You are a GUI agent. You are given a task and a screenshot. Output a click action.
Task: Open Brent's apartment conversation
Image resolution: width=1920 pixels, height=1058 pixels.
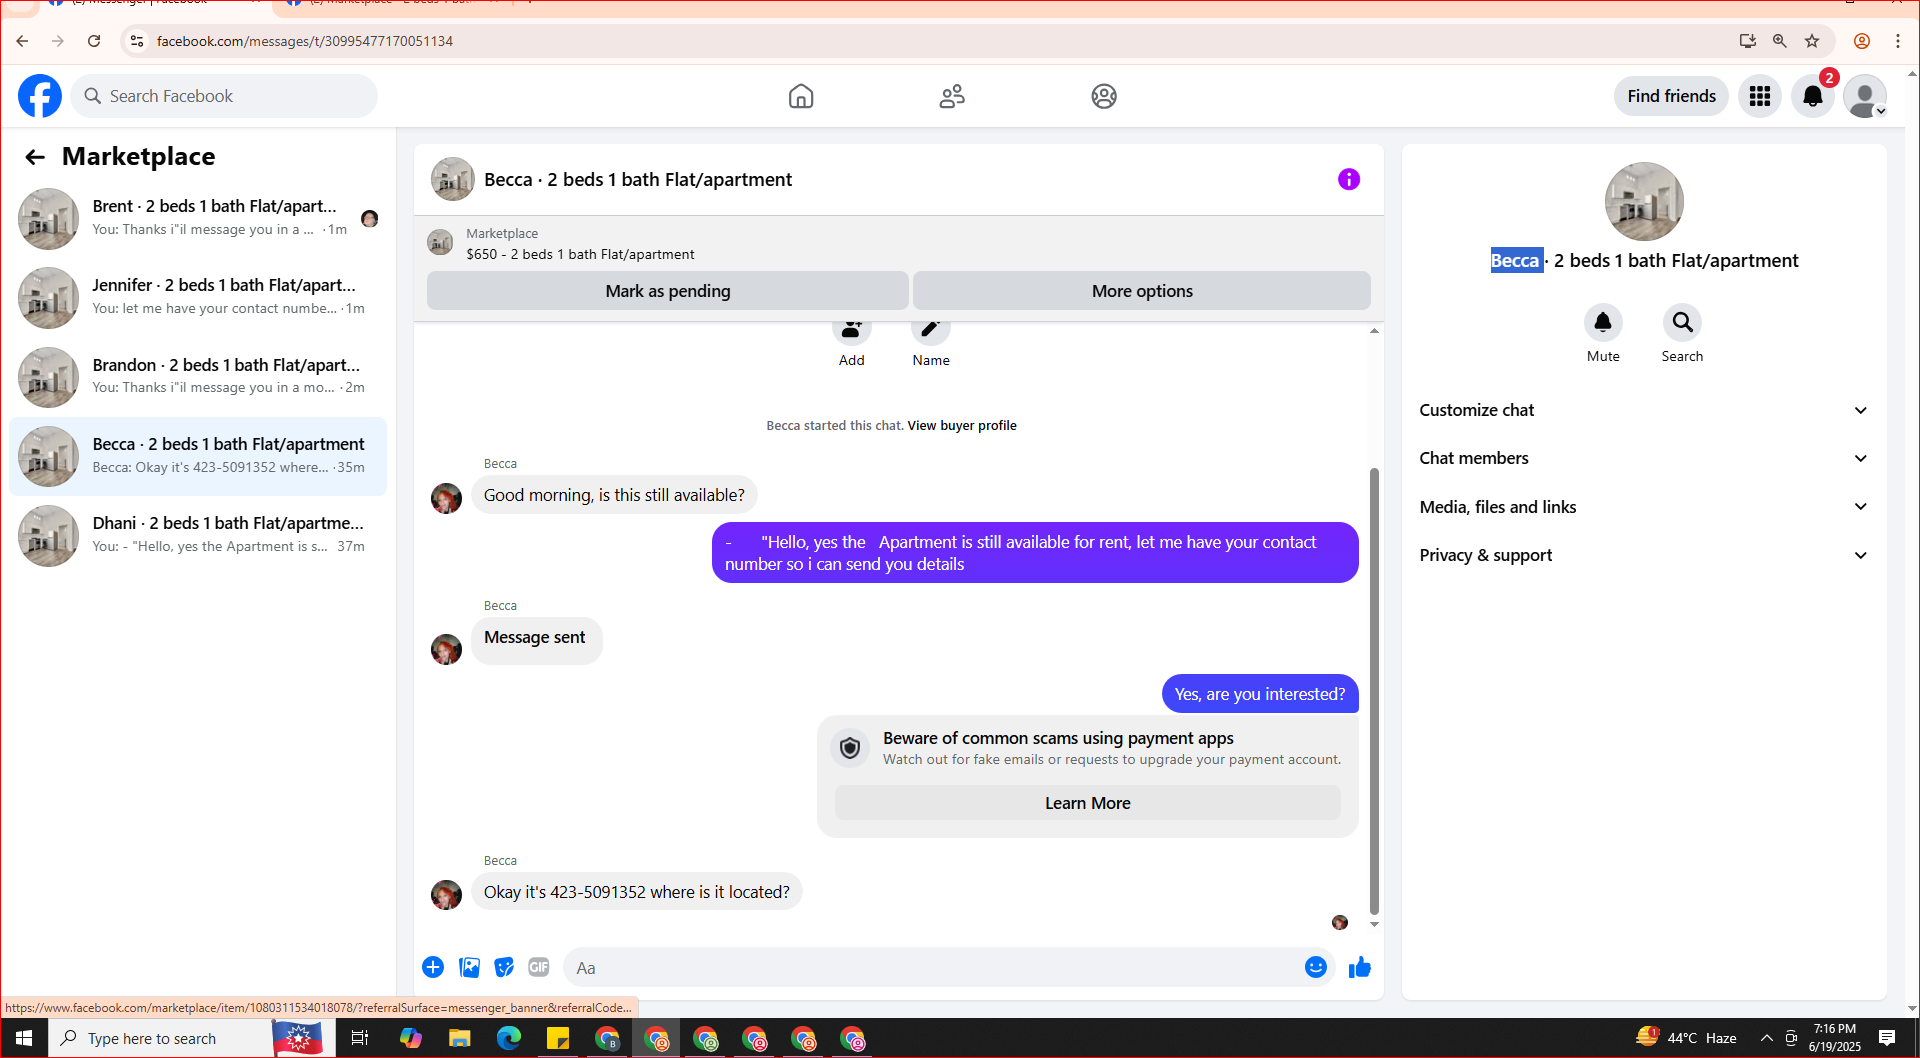click(198, 218)
